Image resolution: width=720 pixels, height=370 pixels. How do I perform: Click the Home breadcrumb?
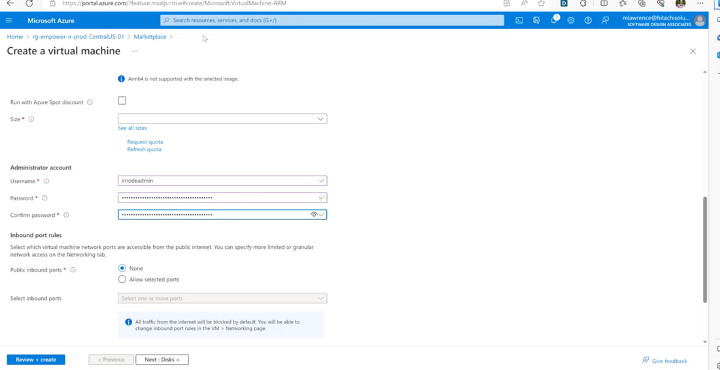click(15, 37)
